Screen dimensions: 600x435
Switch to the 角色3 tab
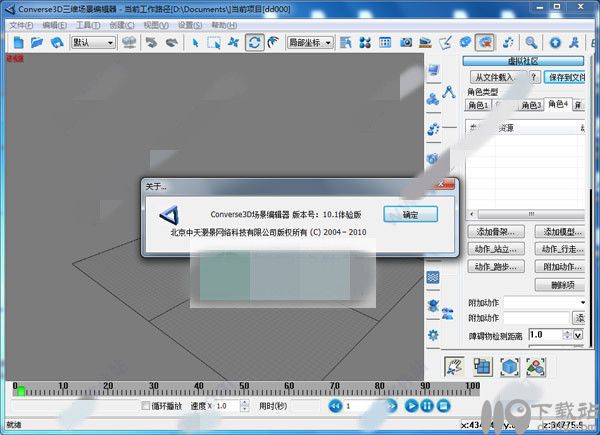[x=531, y=105]
